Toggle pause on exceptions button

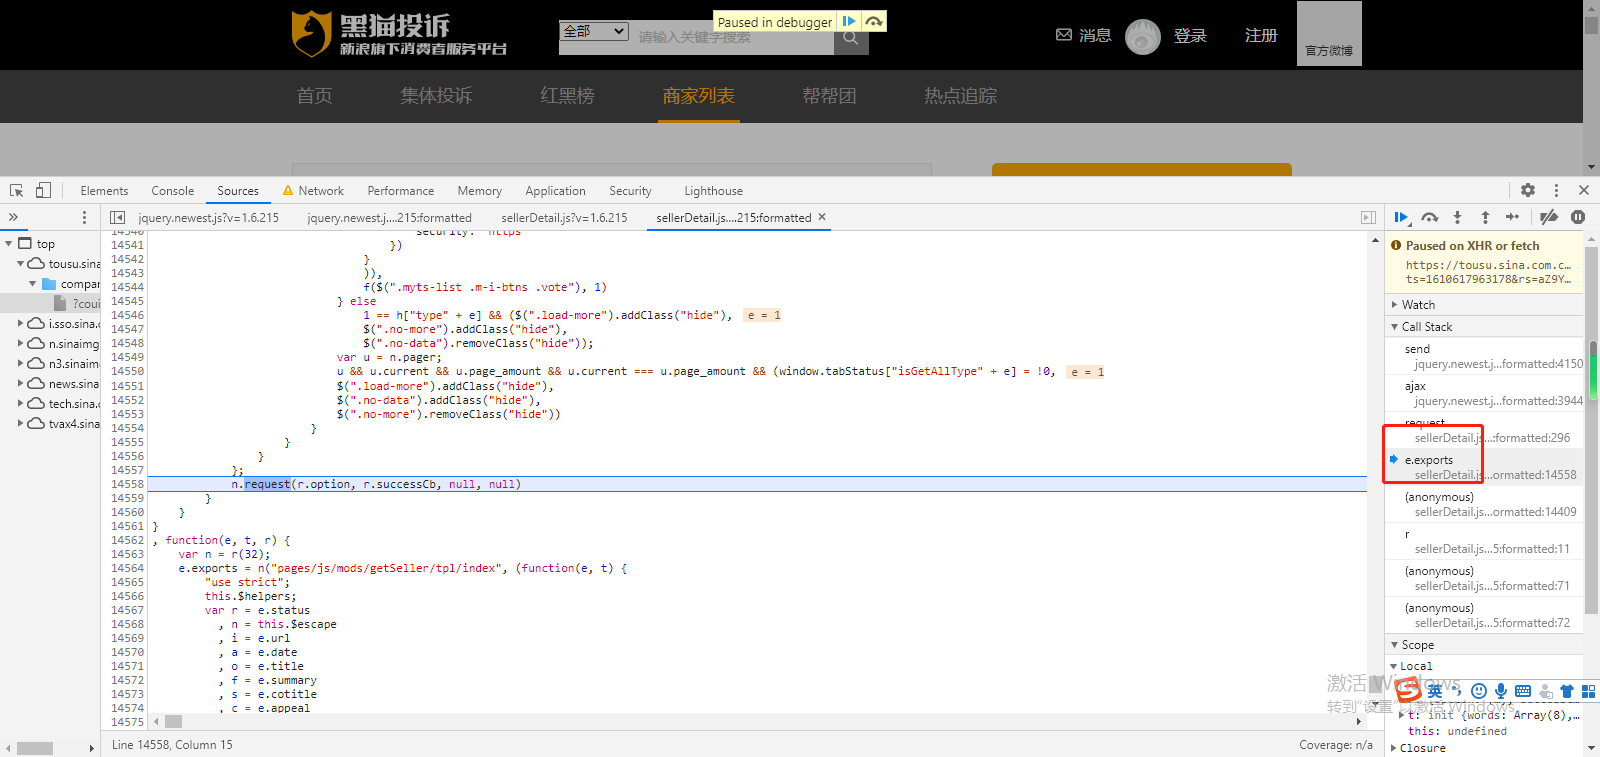[1578, 217]
